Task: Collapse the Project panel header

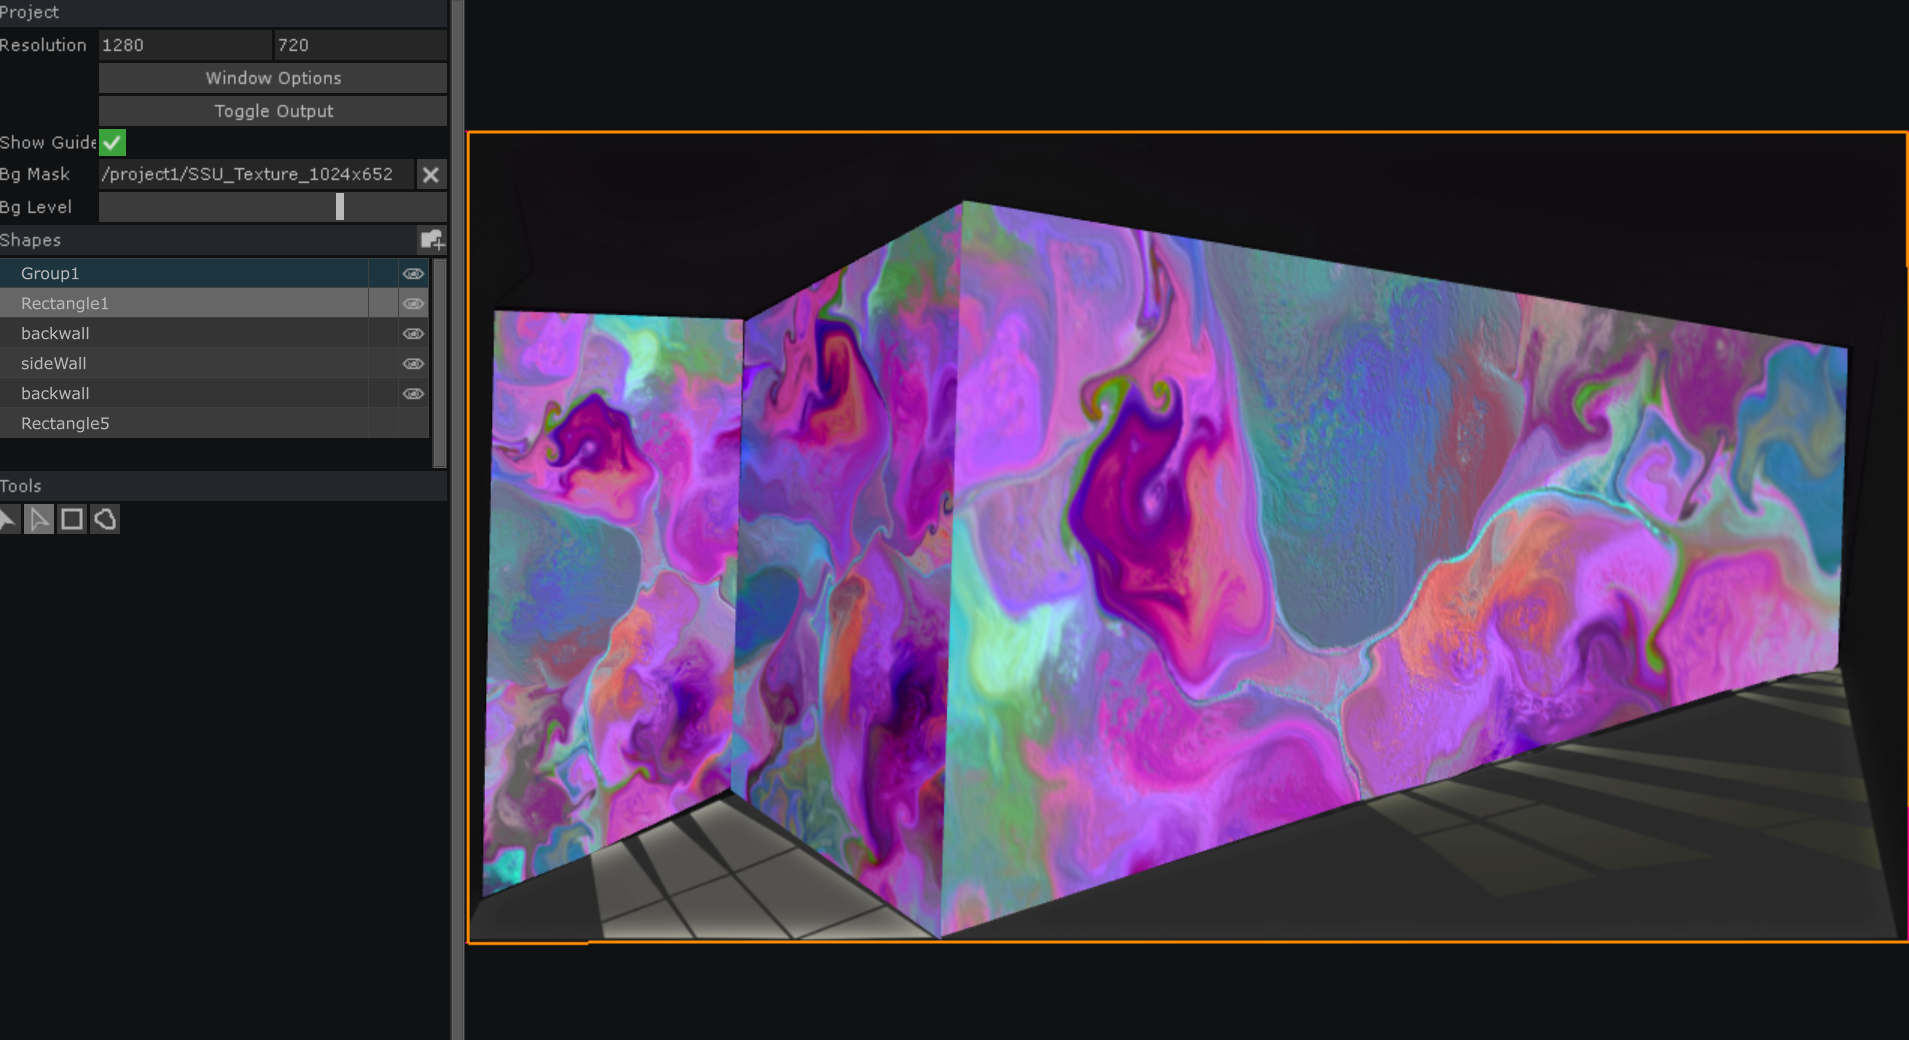Action: tap(30, 12)
